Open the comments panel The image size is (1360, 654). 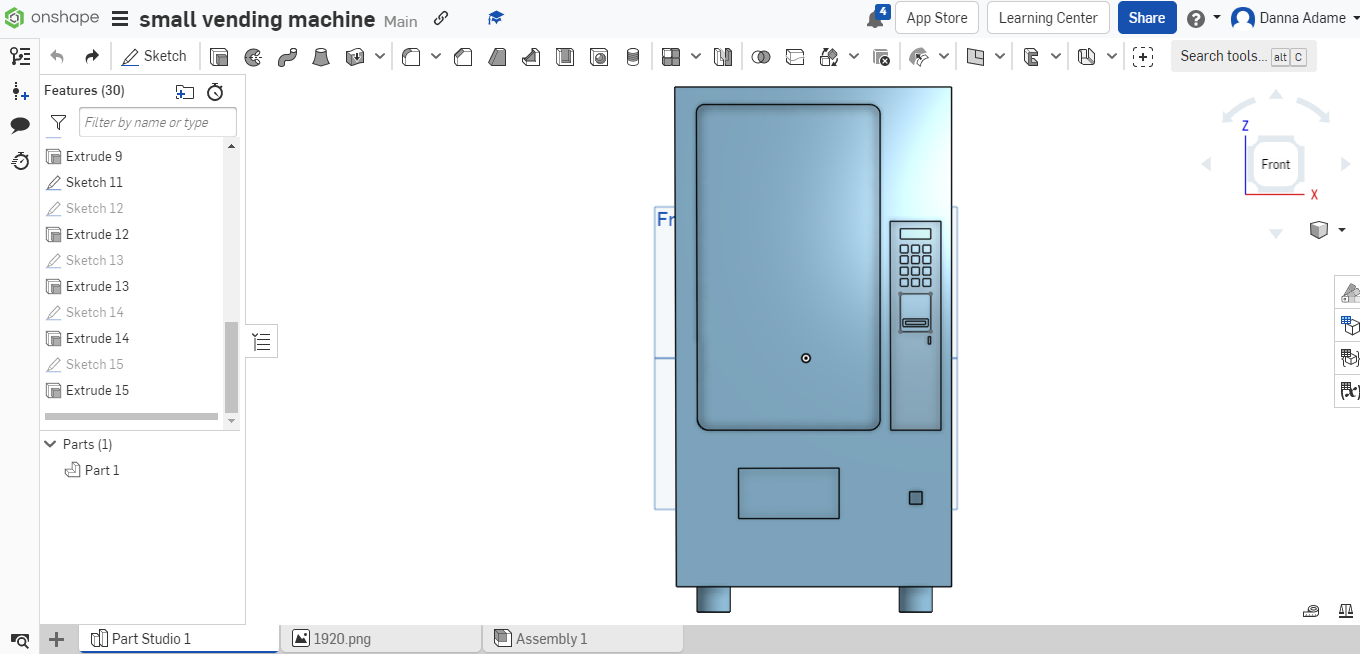(x=20, y=124)
